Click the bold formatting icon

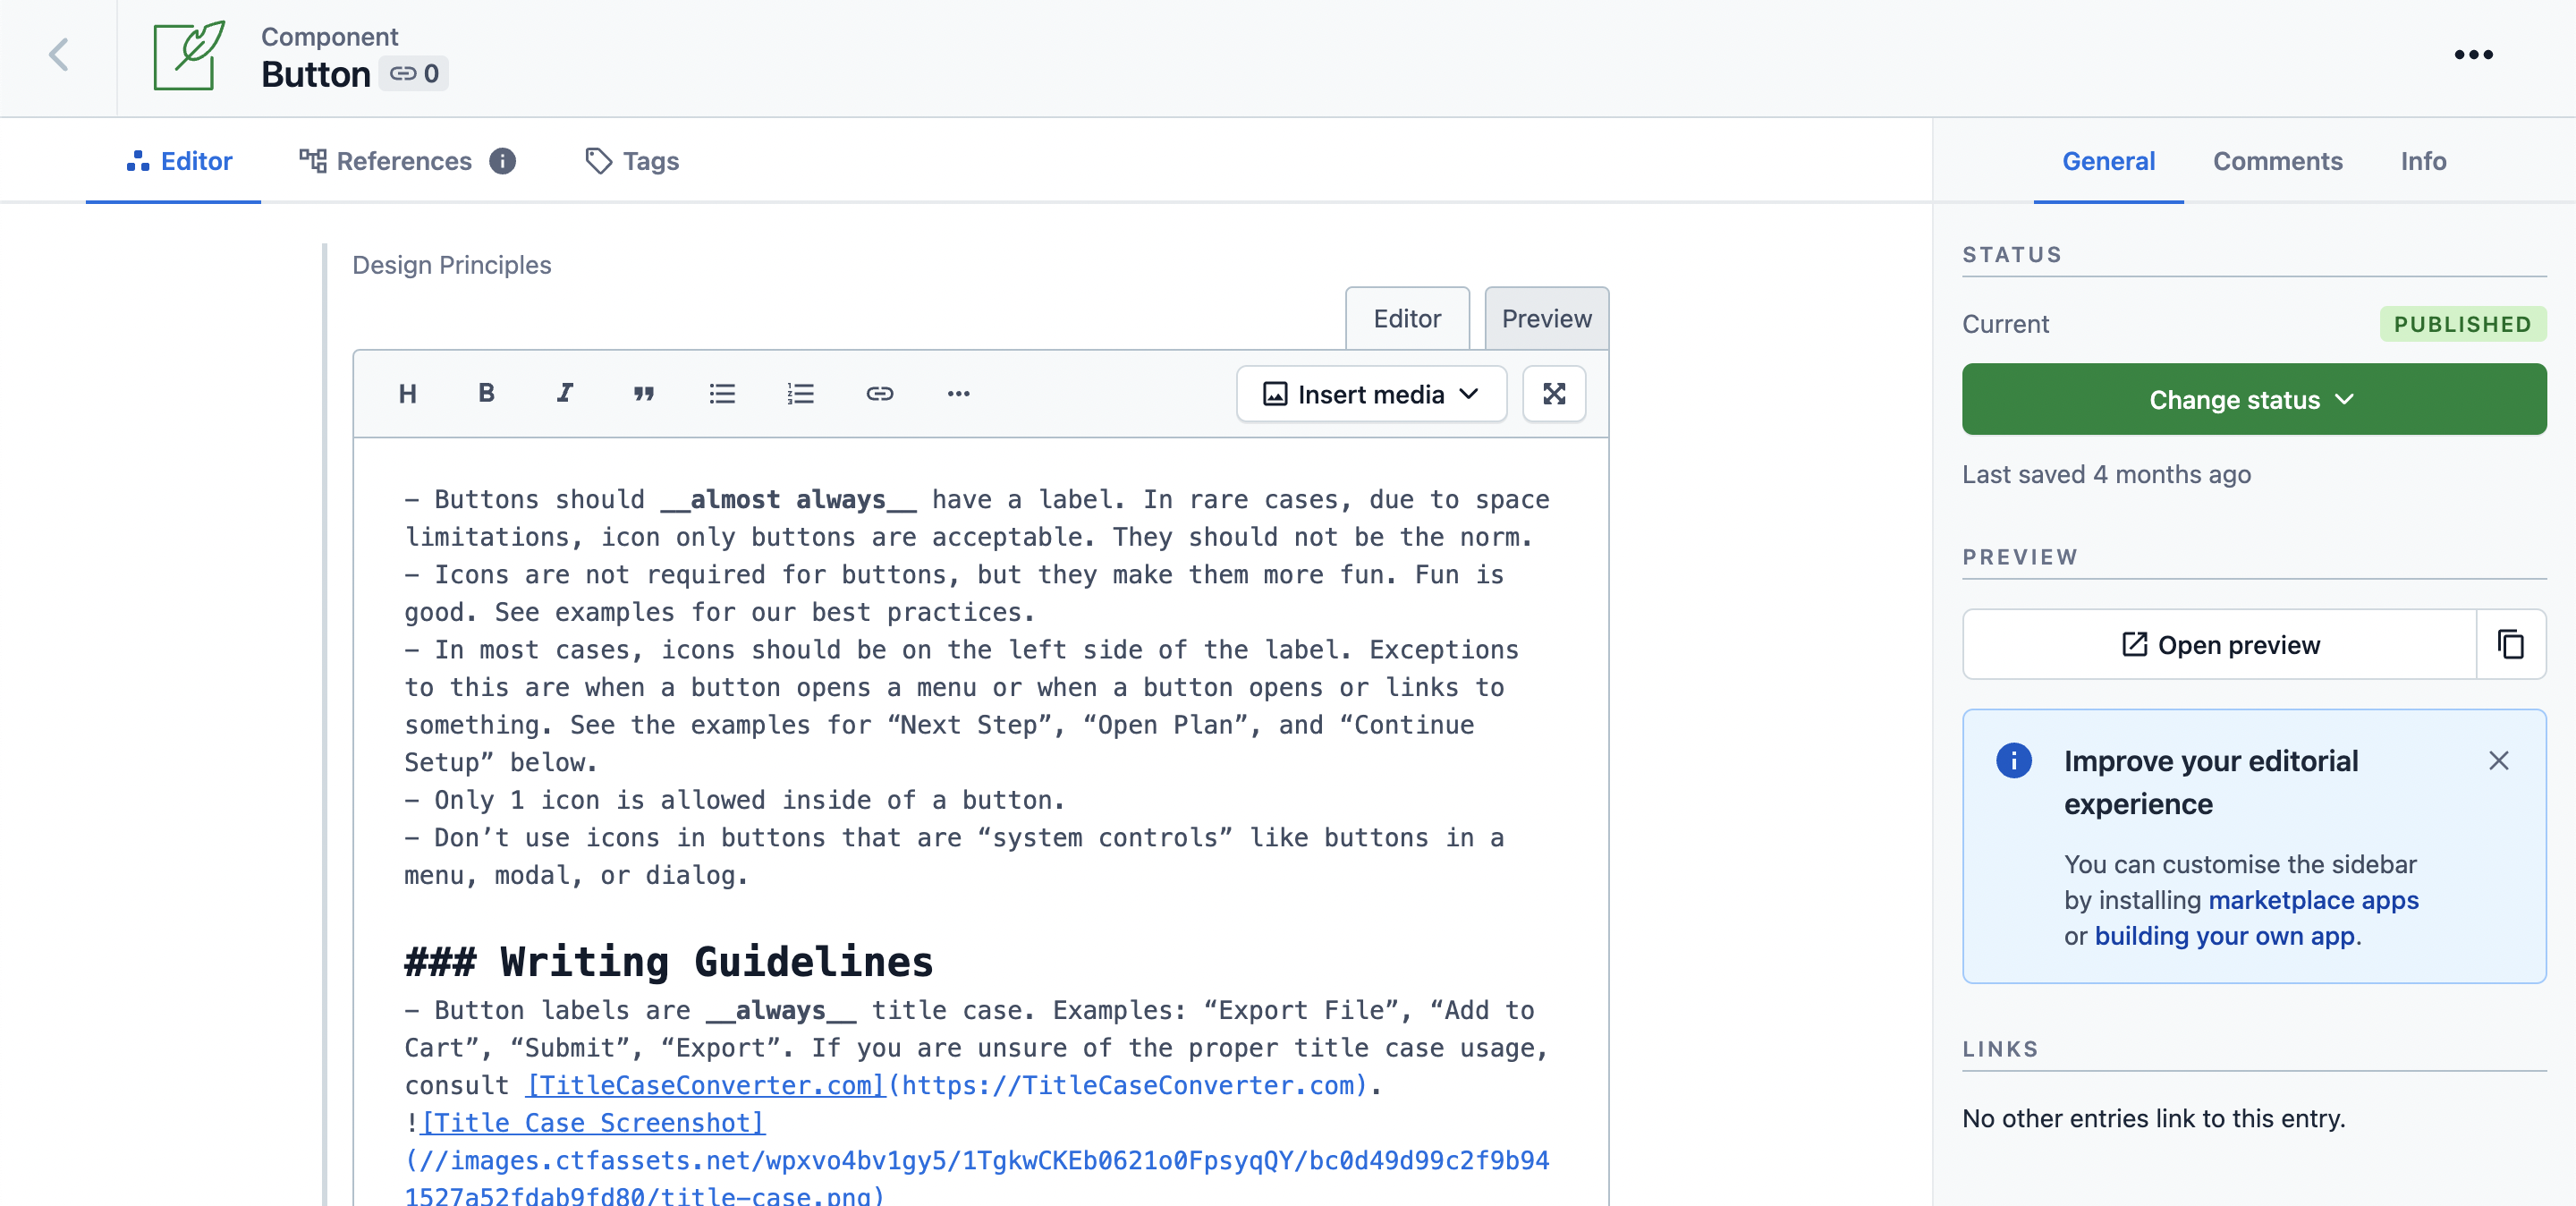(487, 393)
